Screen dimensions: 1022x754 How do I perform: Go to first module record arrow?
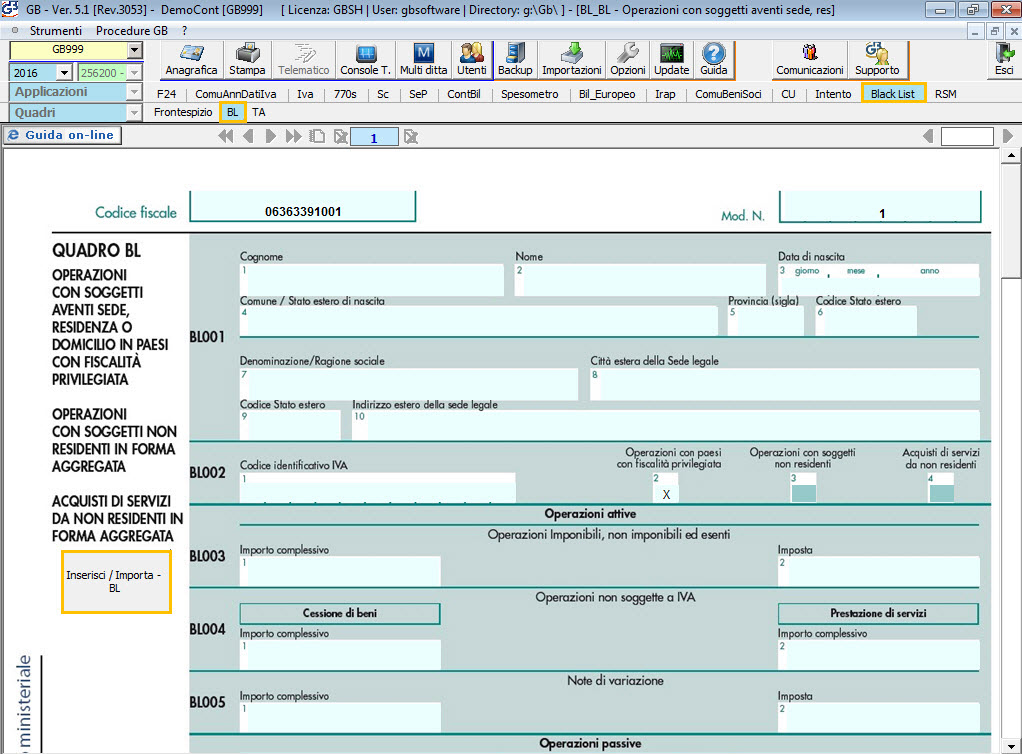(x=226, y=136)
